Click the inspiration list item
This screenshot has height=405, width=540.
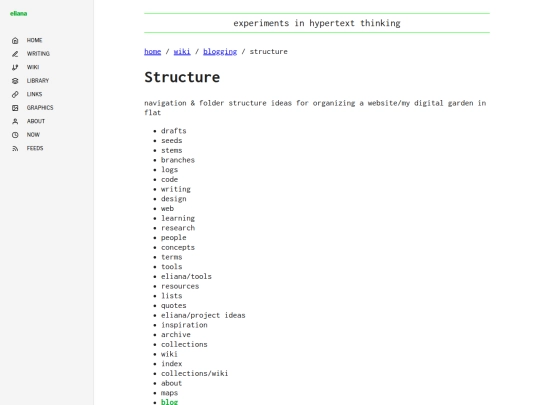click(184, 325)
